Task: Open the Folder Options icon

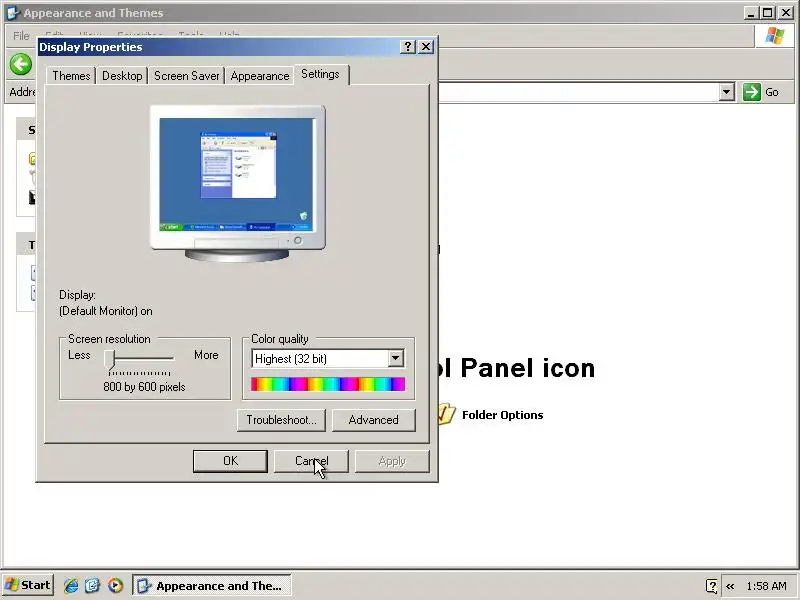Action: (446, 414)
